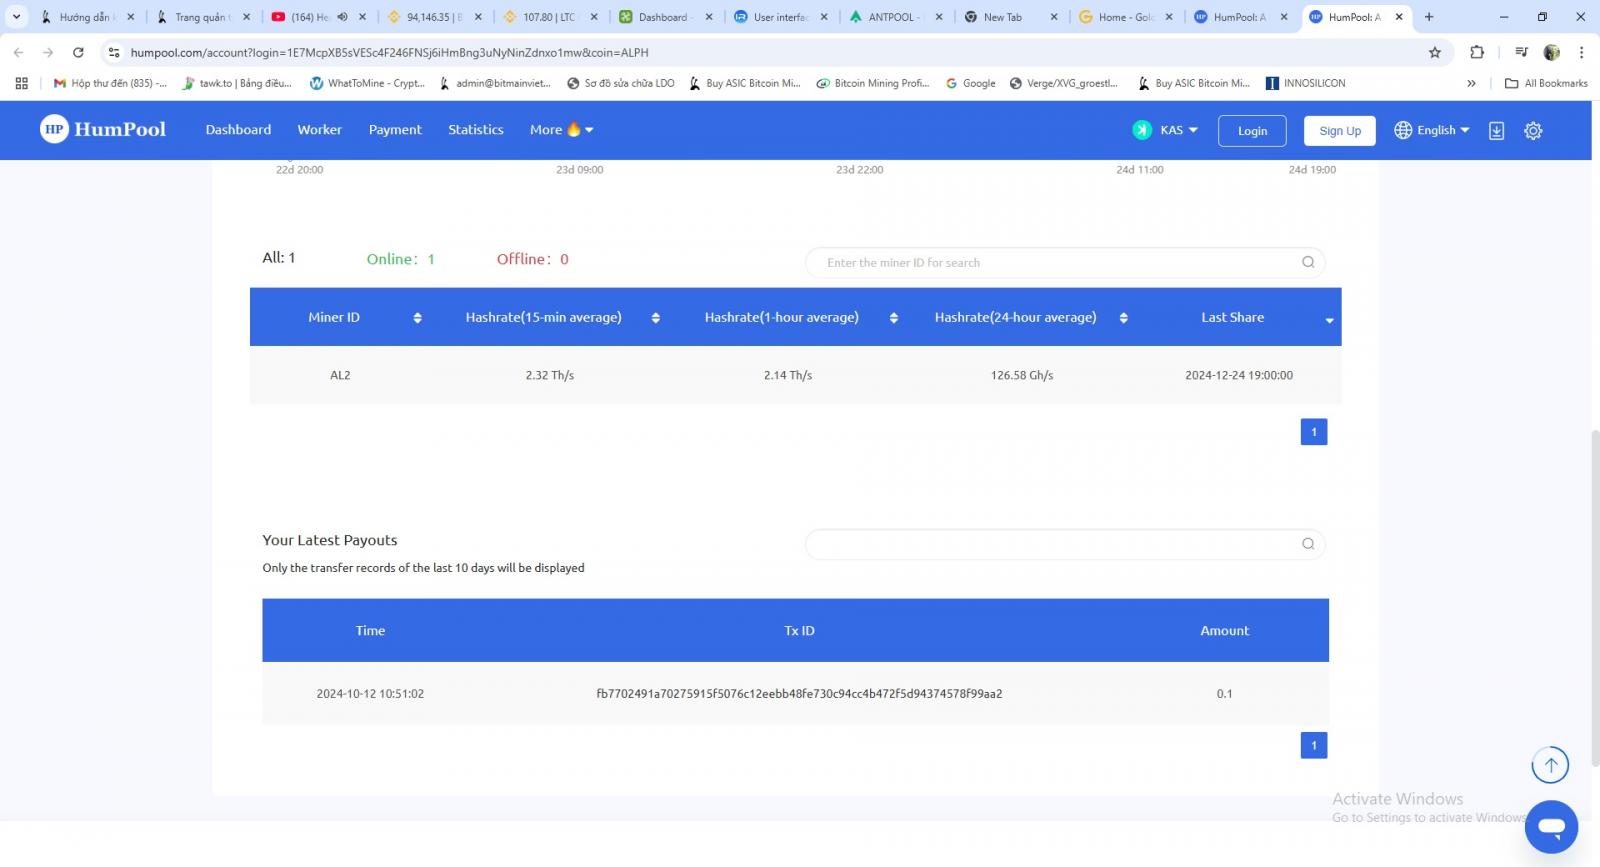Open WhatToMine bookmark
The height and width of the screenshot is (867, 1600).
(368, 83)
